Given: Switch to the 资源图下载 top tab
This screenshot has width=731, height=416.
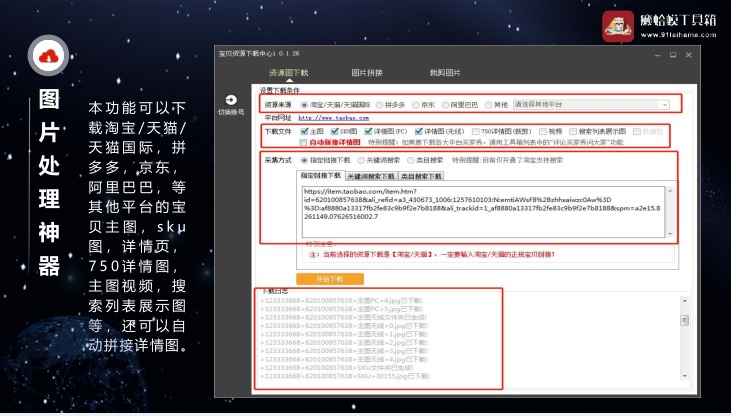Looking at the screenshot, I should coord(289,73).
